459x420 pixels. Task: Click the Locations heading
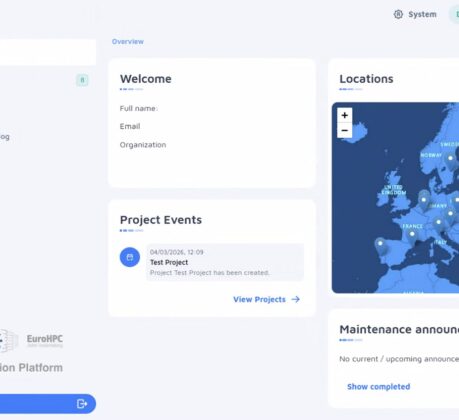pyautogui.click(x=366, y=79)
